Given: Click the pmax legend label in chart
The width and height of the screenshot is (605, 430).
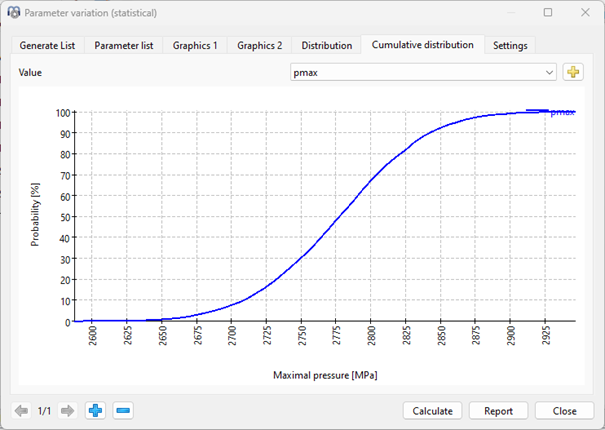Looking at the screenshot, I should point(561,113).
